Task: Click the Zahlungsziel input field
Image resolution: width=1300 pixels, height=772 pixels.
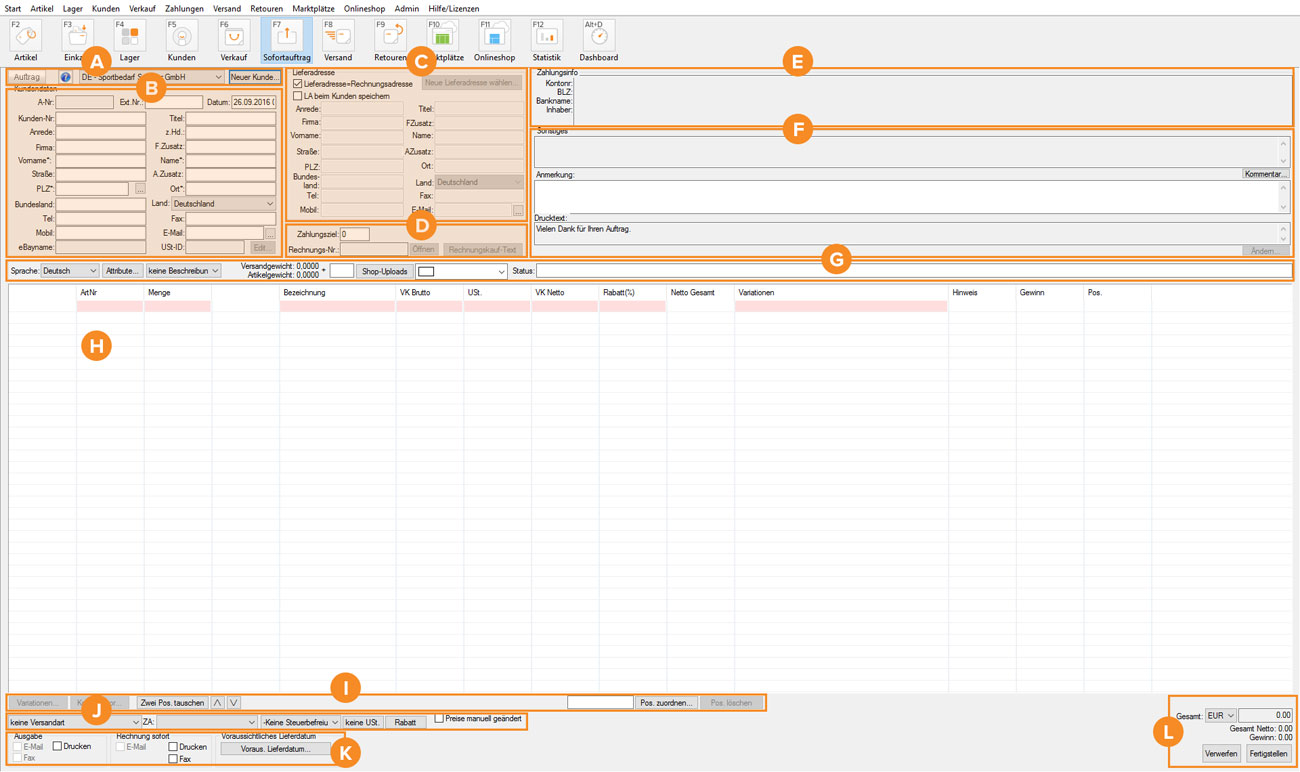Action: pos(355,234)
